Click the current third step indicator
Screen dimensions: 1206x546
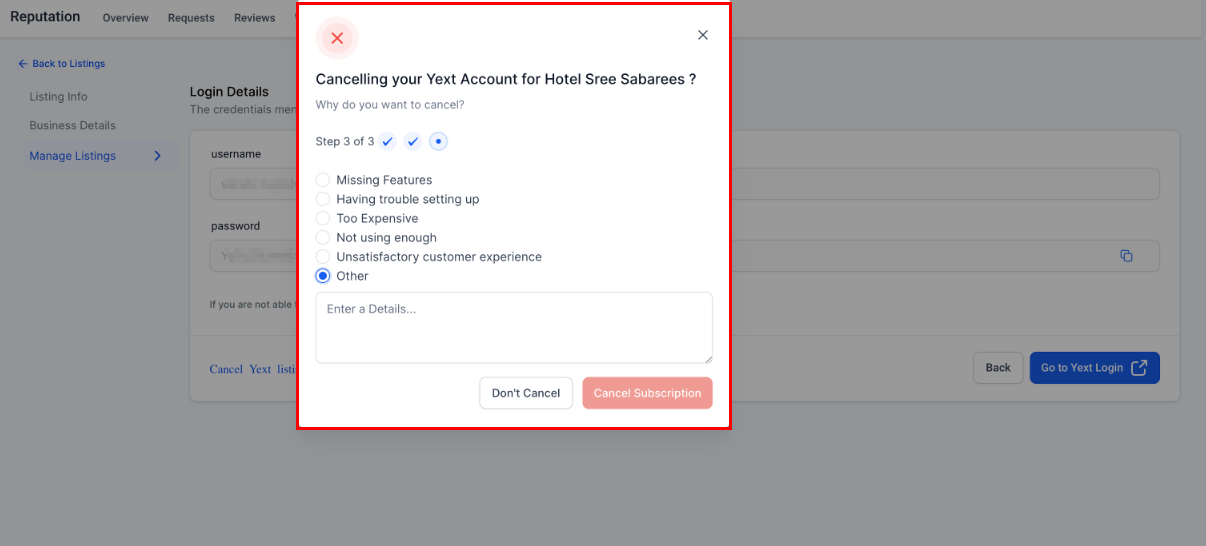point(439,142)
